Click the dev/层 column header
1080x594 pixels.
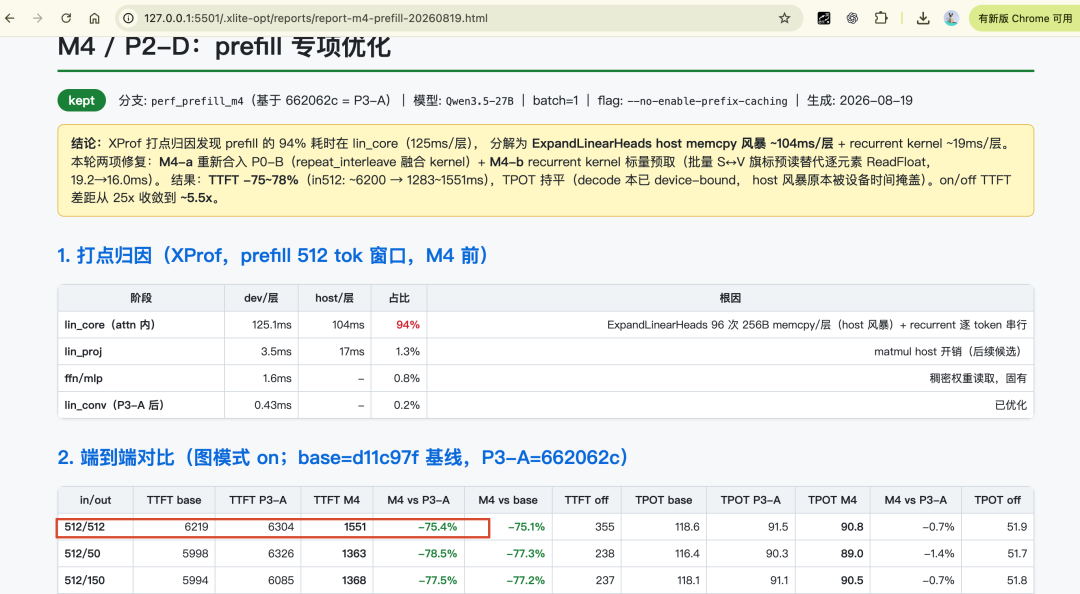(261, 298)
